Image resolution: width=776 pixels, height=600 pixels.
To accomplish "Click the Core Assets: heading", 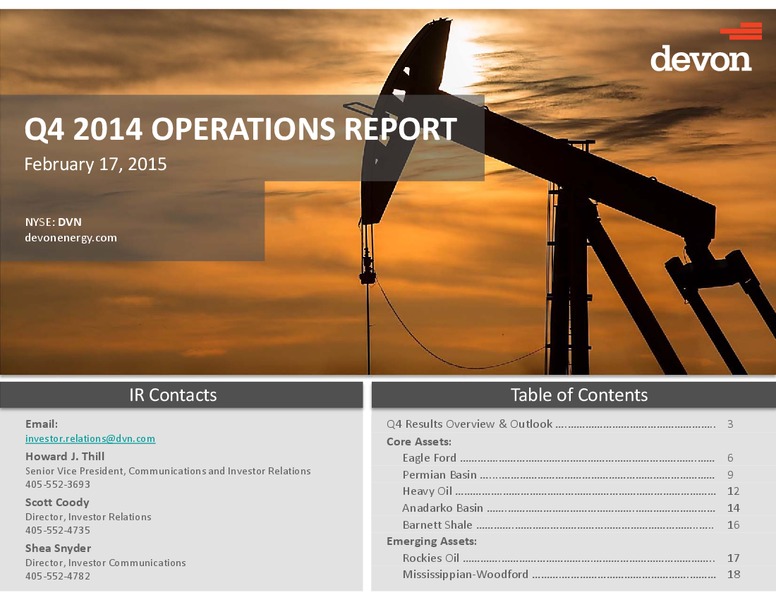I will tap(419, 442).
